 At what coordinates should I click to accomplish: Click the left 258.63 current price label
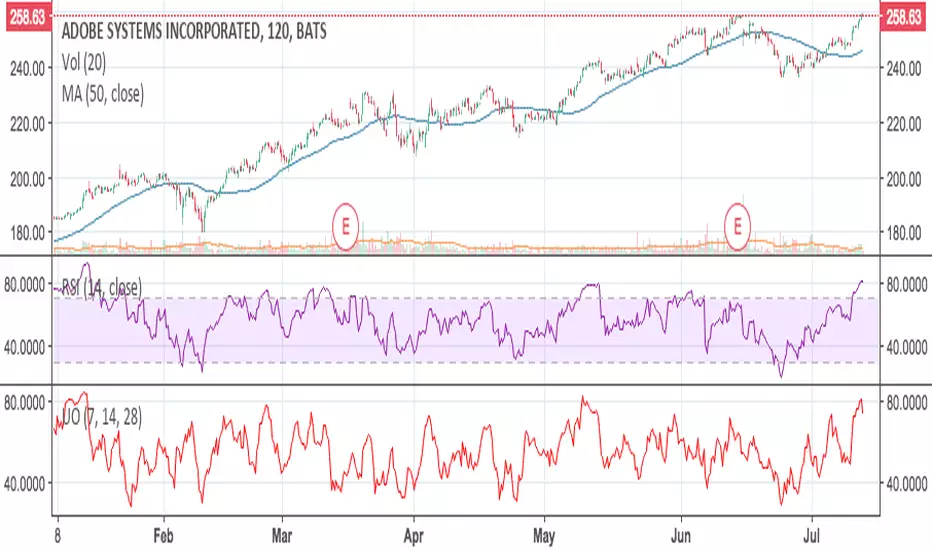pyautogui.click(x=27, y=17)
